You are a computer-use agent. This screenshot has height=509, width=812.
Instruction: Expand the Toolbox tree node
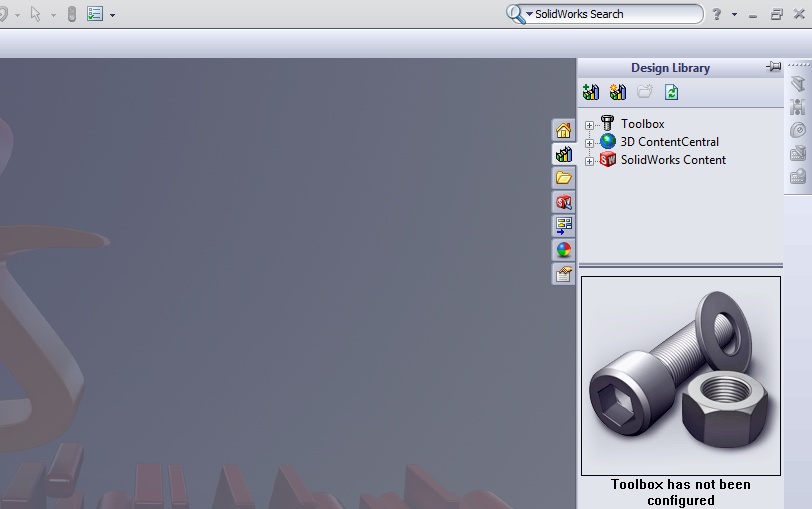pyautogui.click(x=589, y=125)
